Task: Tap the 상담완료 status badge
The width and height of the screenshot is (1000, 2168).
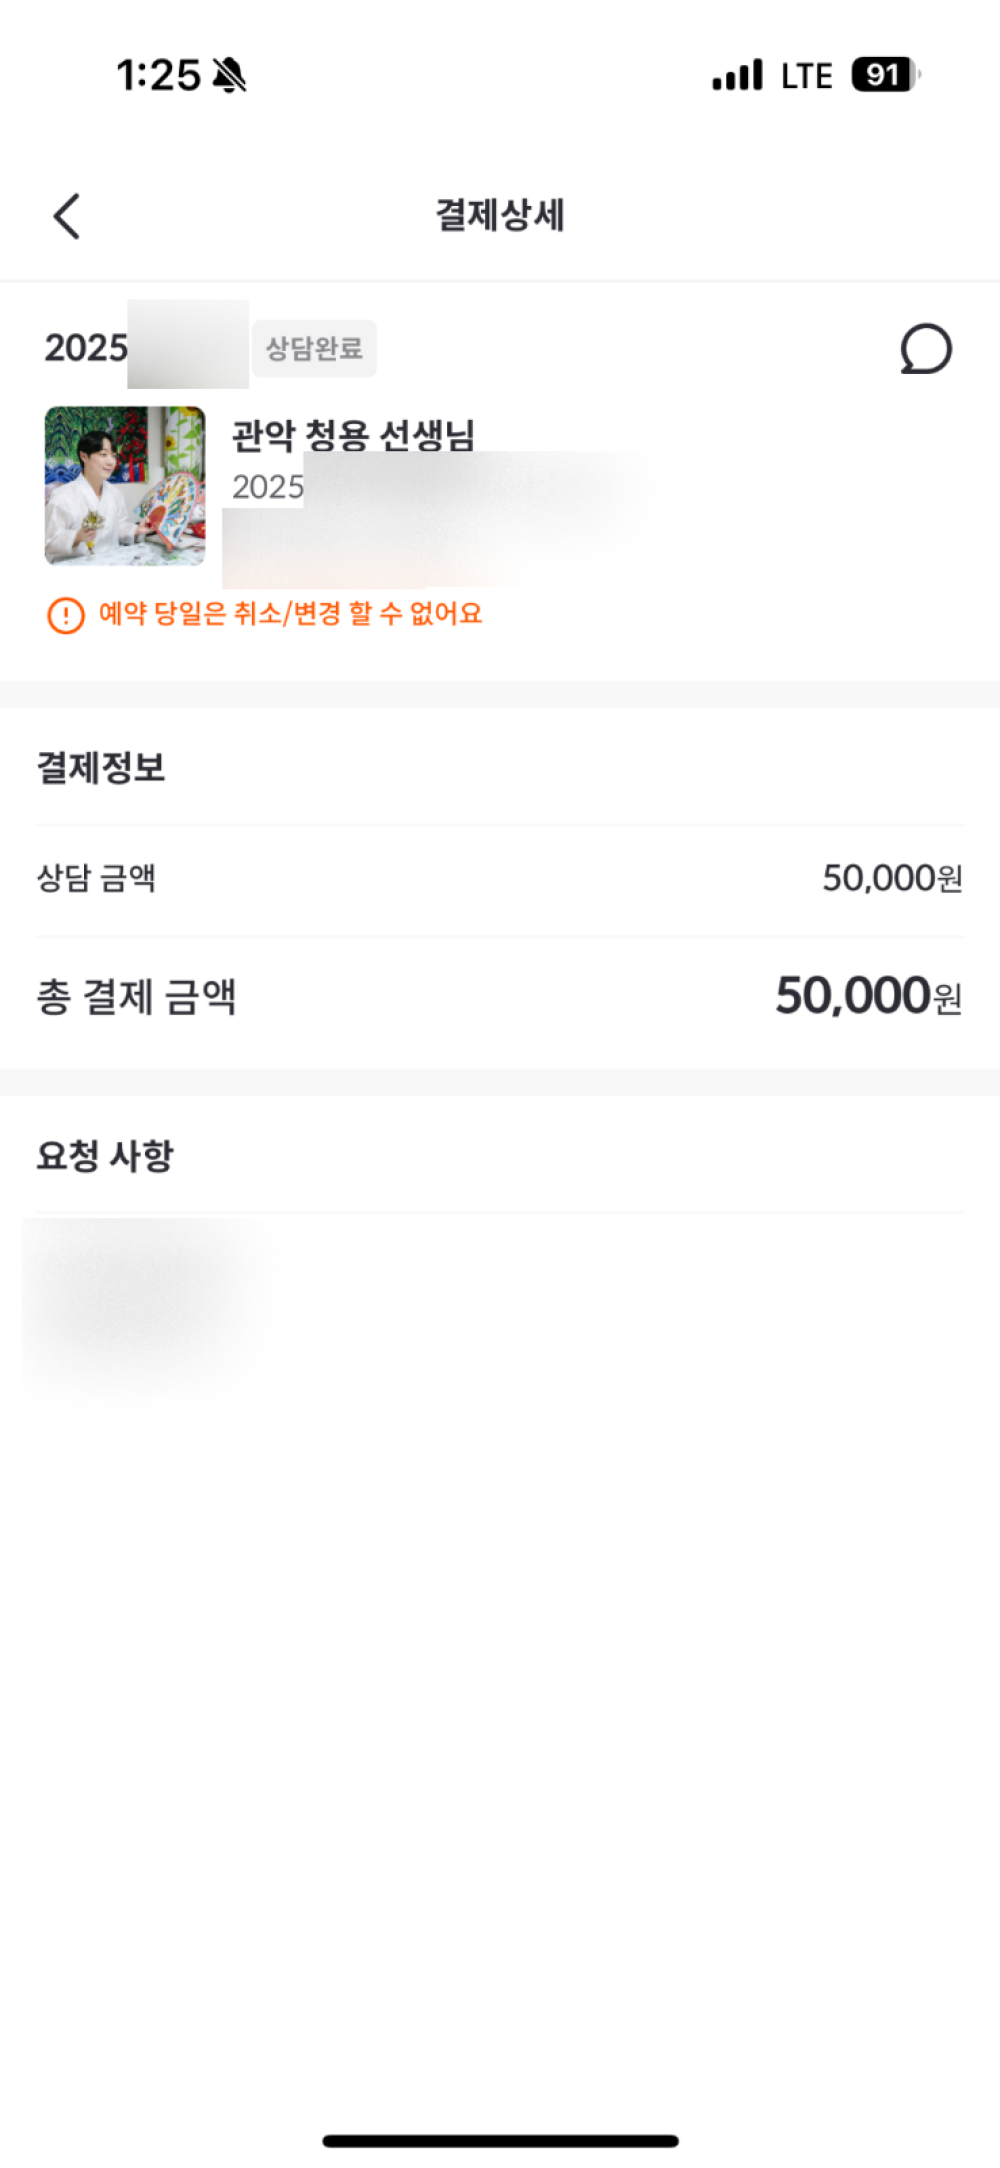Action: click(x=314, y=348)
